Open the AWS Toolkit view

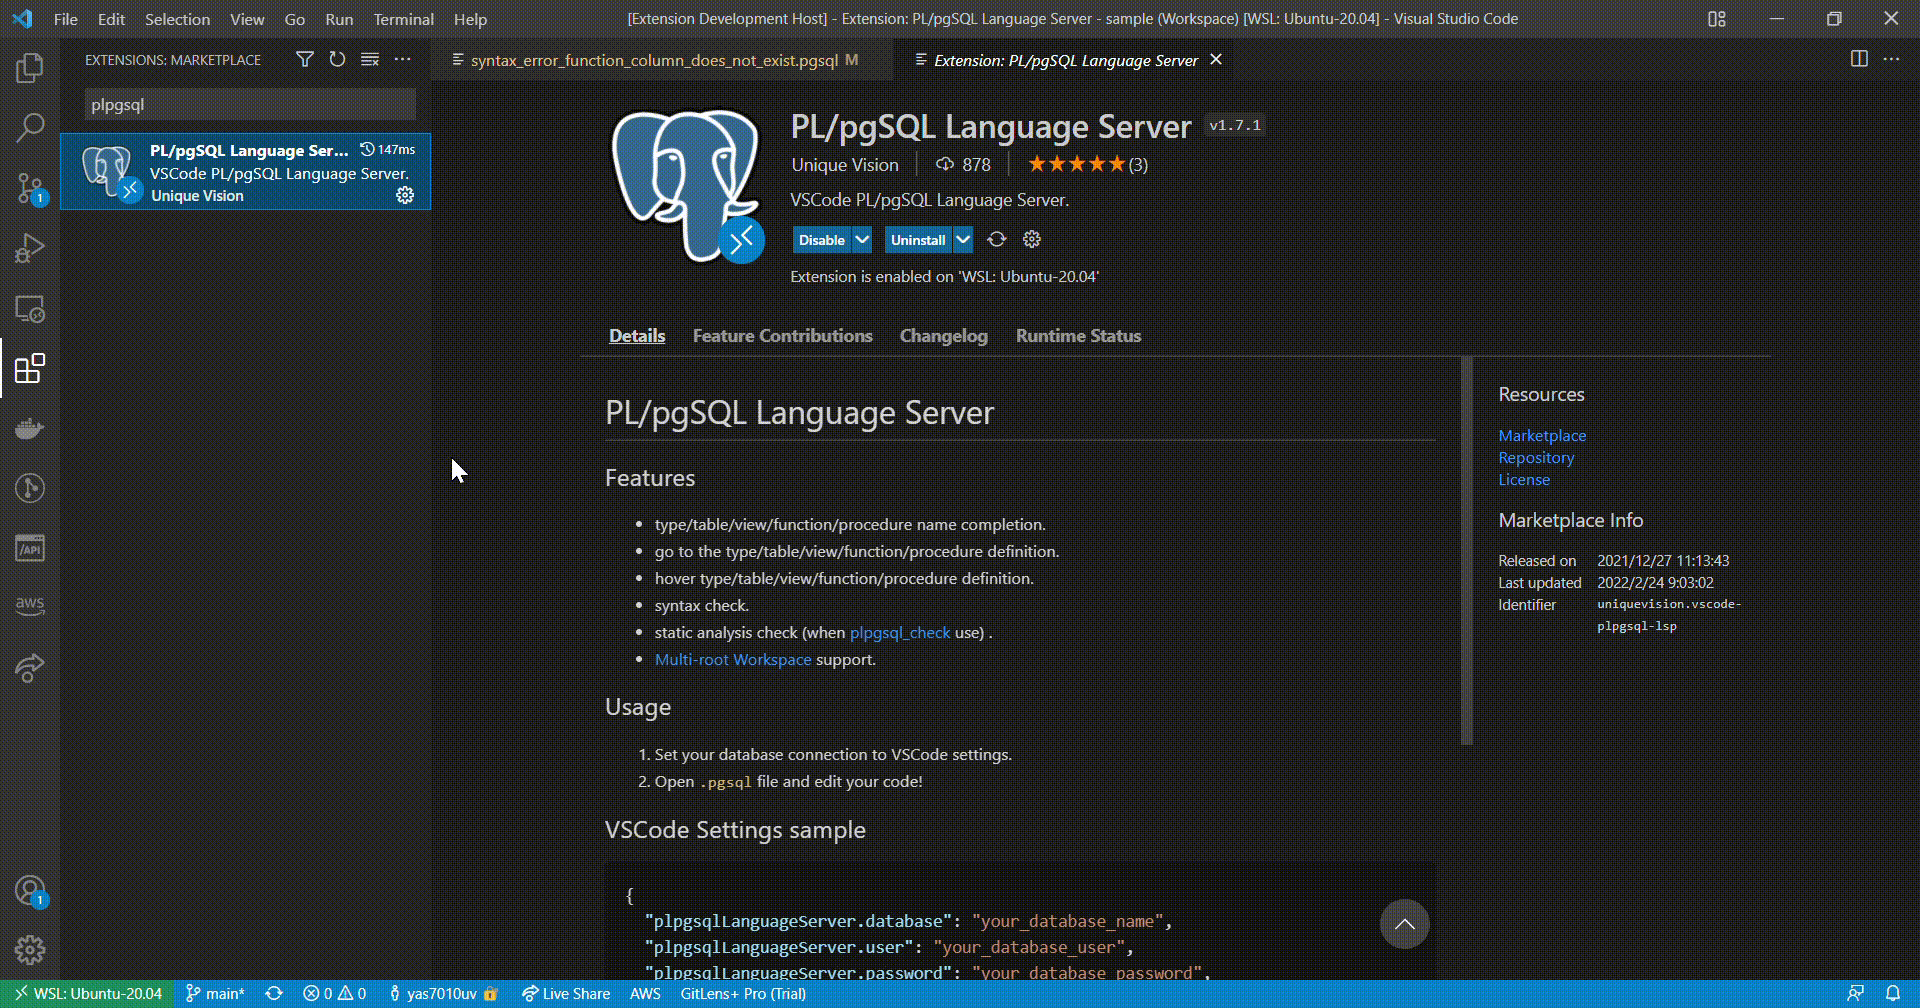(x=30, y=606)
